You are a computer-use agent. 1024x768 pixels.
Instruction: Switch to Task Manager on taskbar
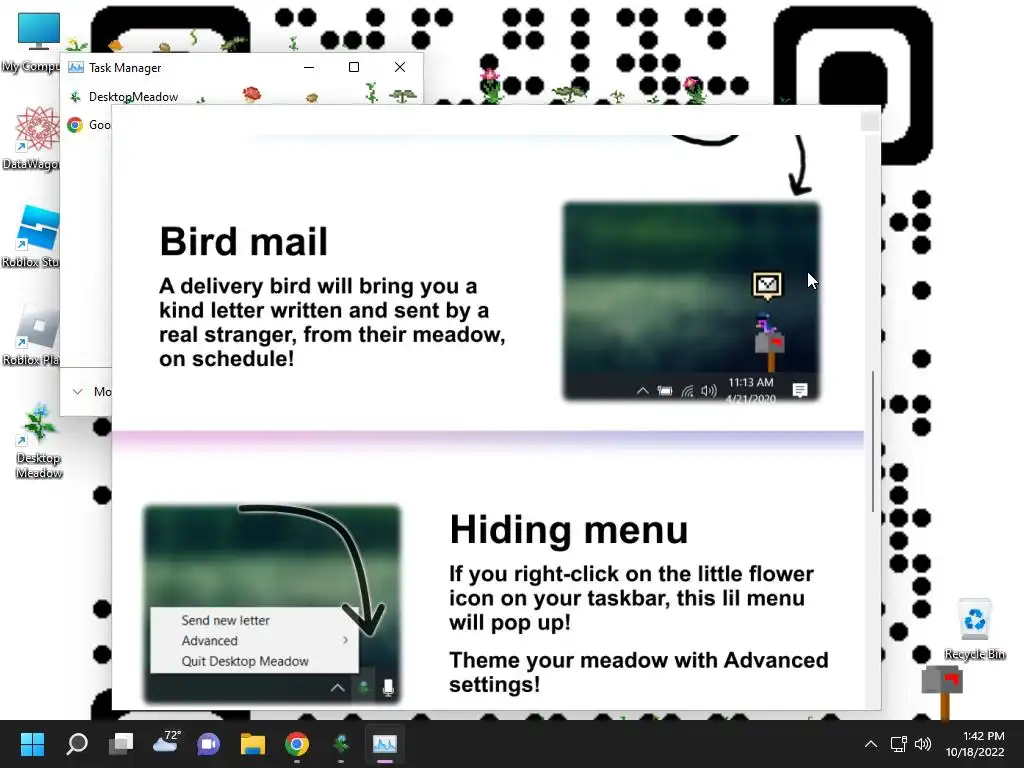click(385, 744)
